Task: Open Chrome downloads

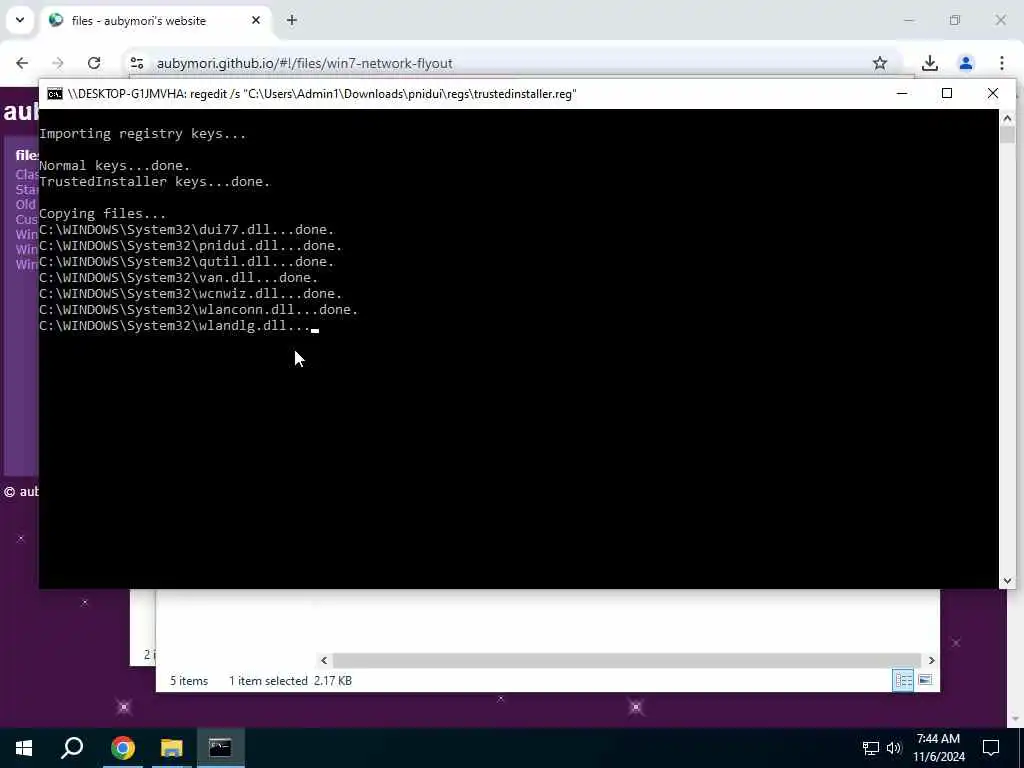Action: pos(930,63)
